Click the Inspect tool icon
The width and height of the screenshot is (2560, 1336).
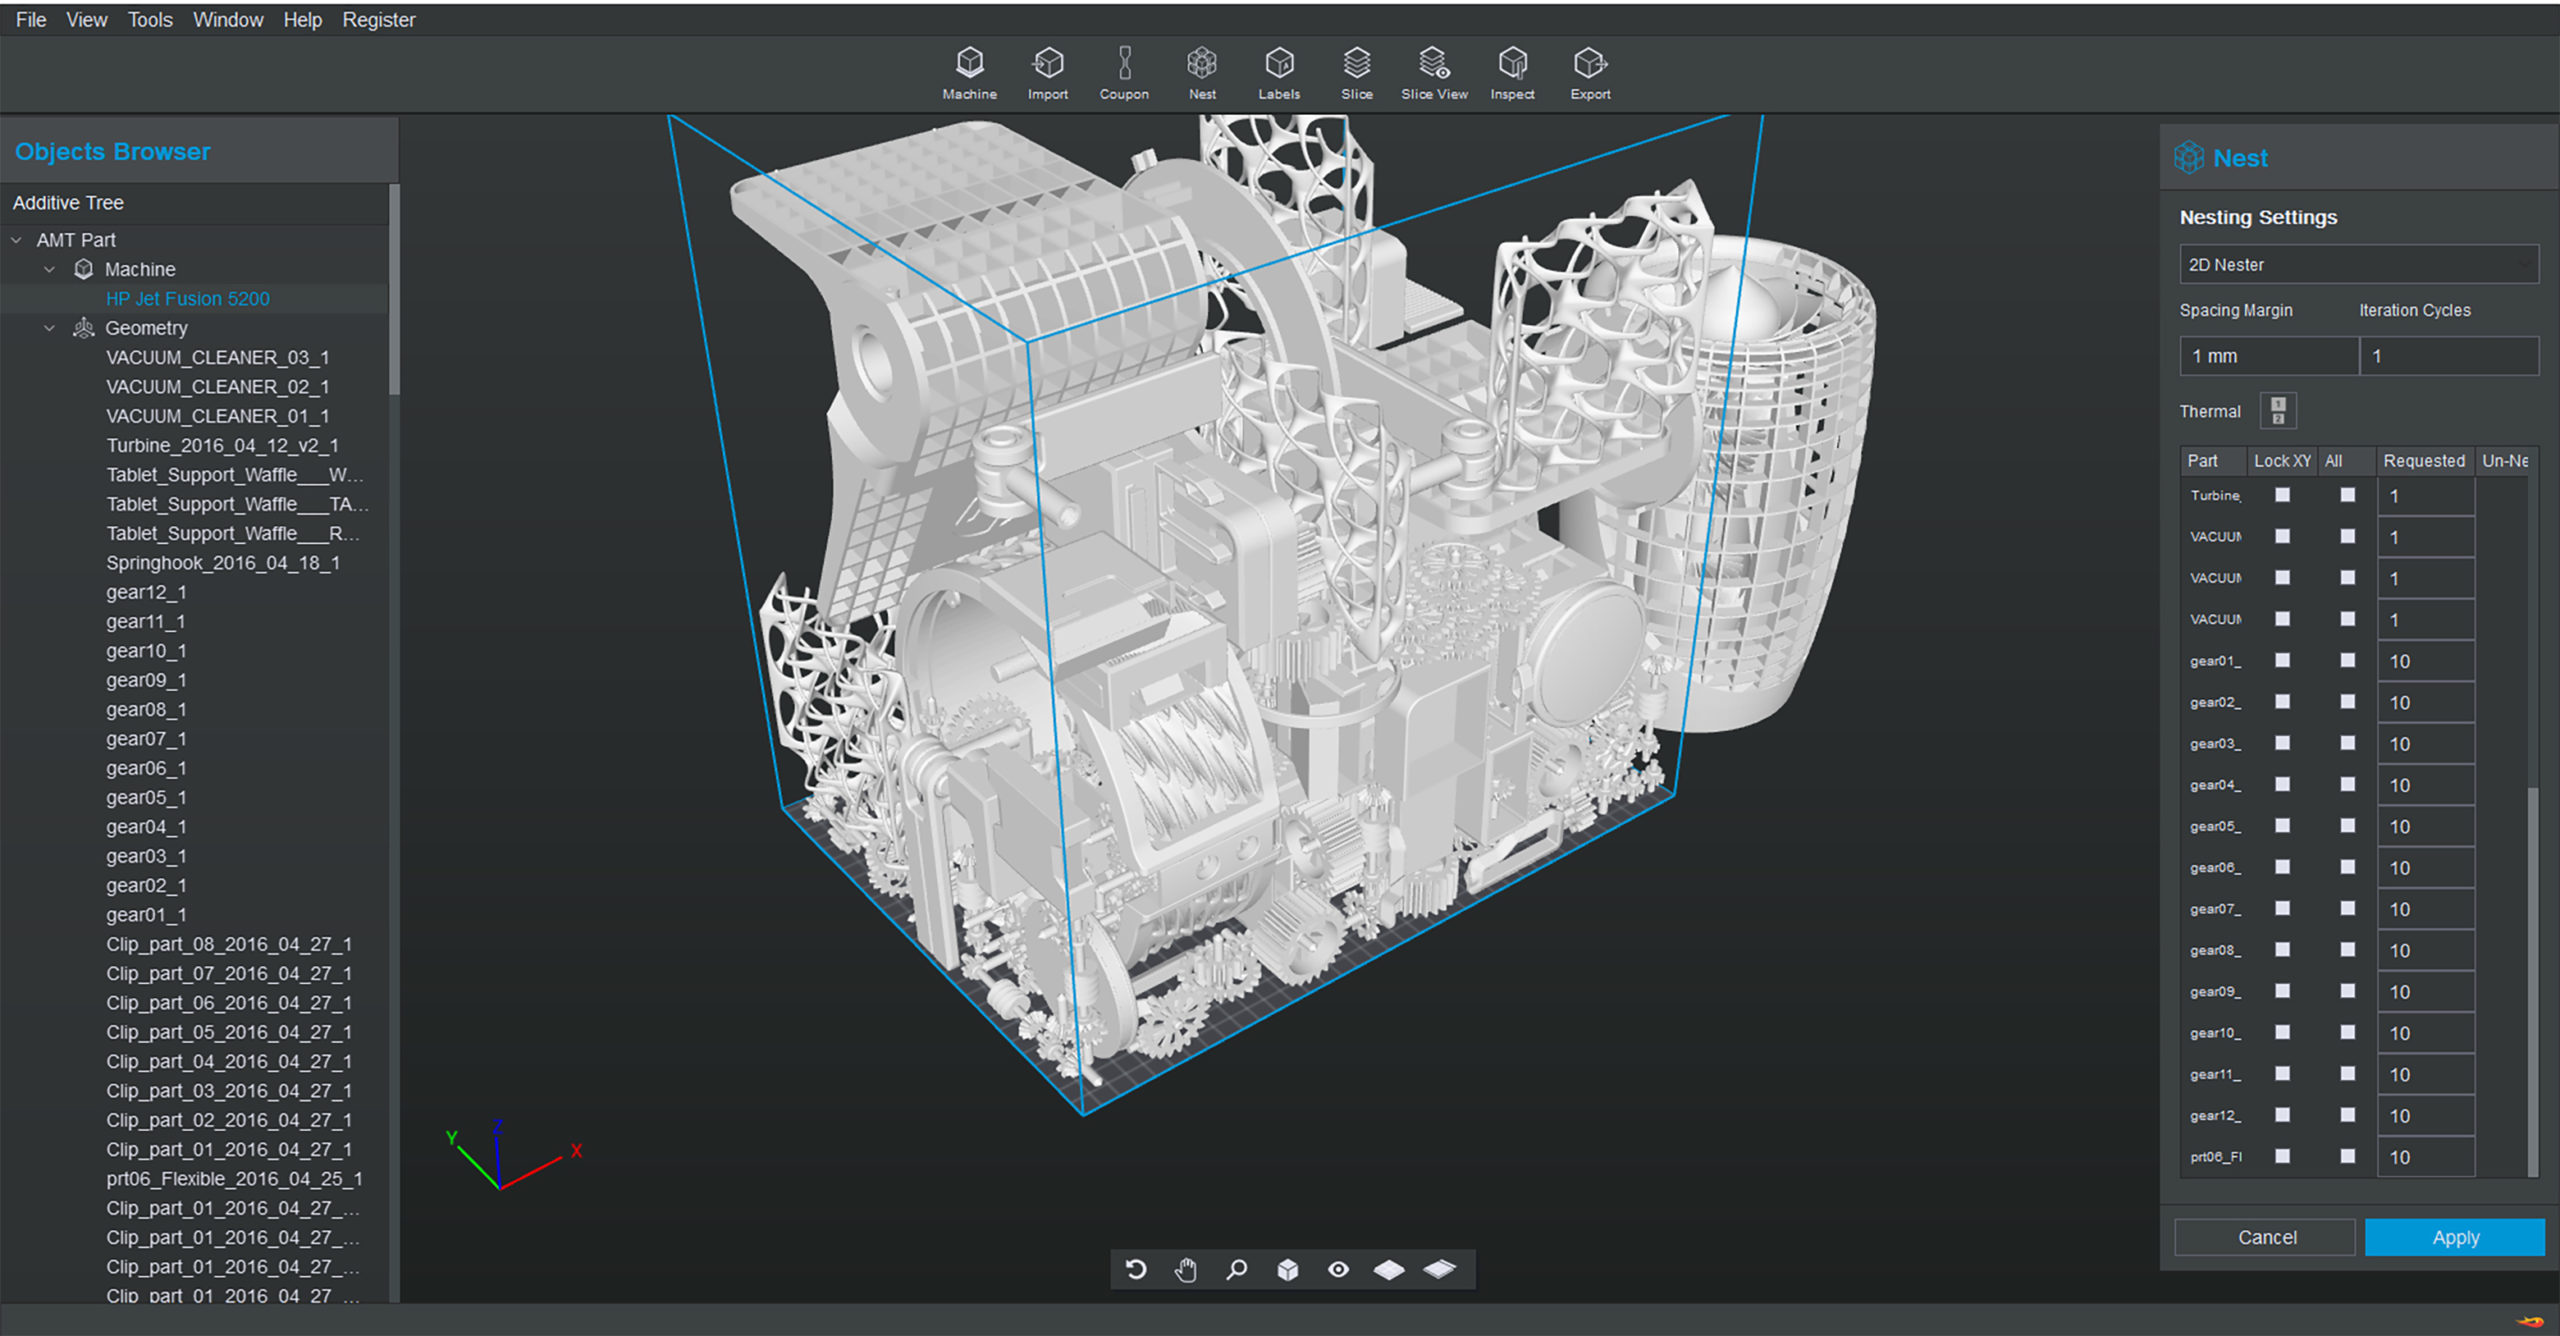click(x=1512, y=73)
